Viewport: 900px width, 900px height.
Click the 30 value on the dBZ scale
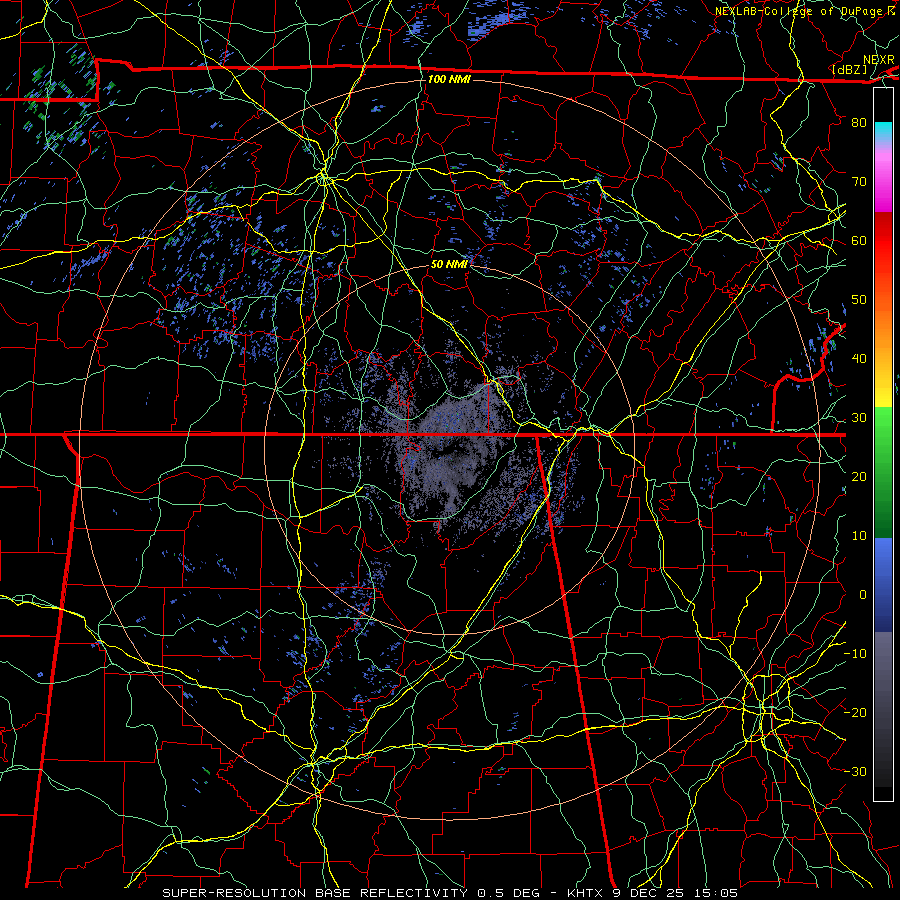(x=859, y=418)
